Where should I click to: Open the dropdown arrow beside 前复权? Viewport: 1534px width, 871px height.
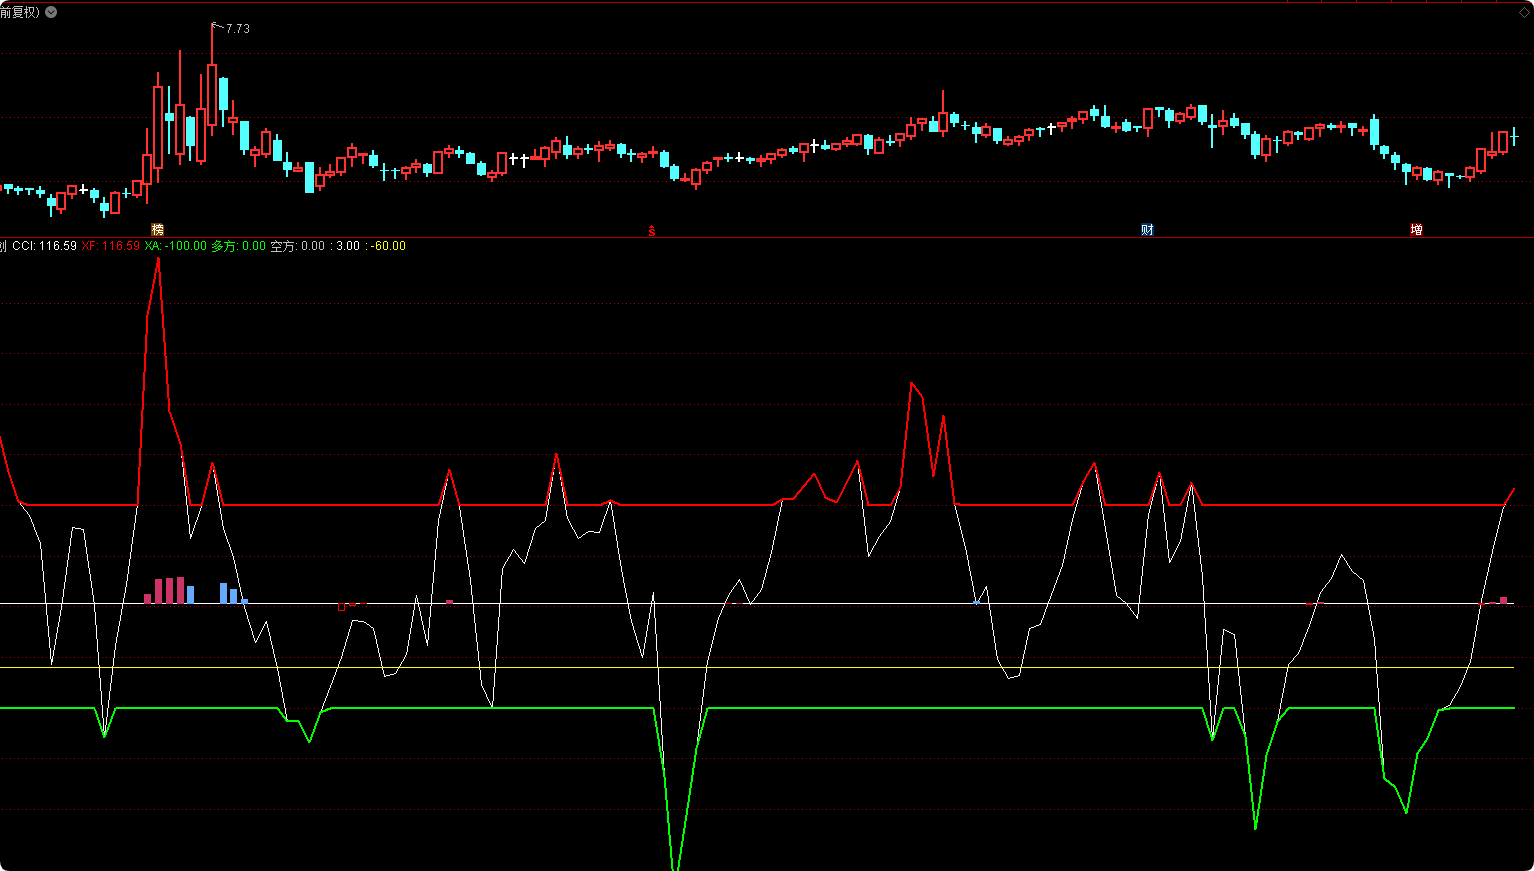point(51,12)
